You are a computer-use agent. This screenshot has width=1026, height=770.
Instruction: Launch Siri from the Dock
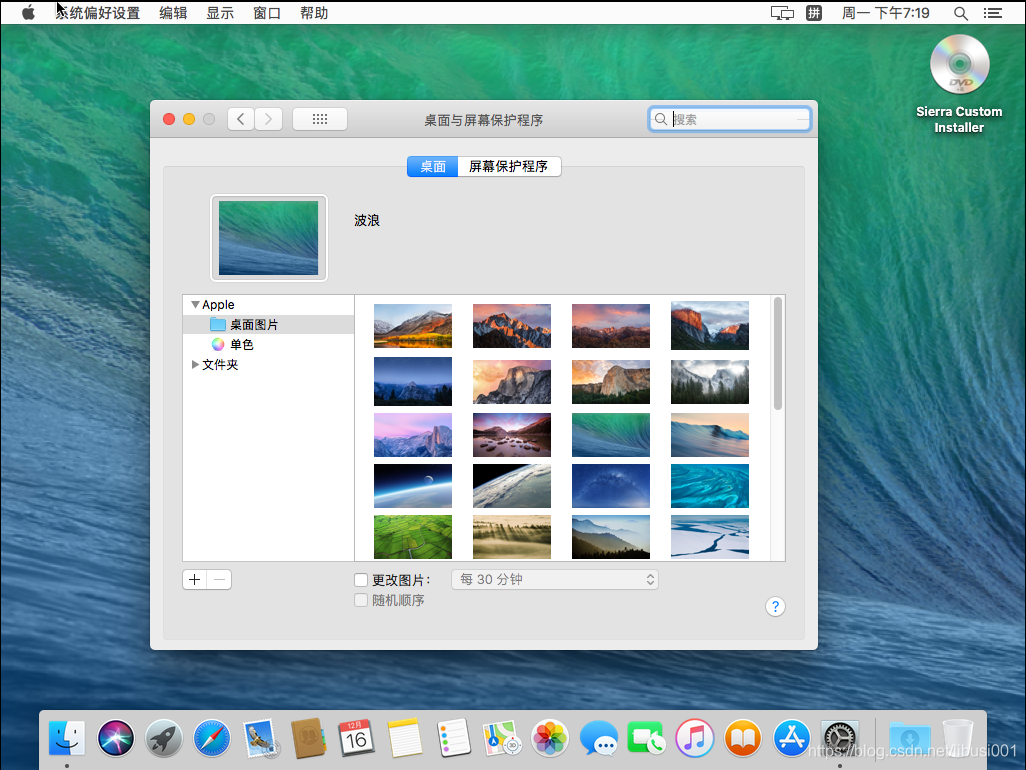116,739
